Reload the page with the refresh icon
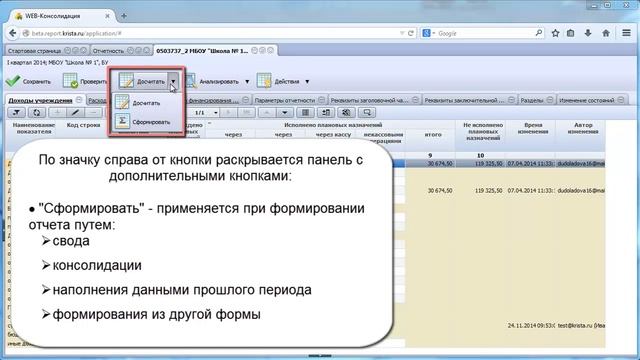The image size is (640, 360). click(411, 33)
